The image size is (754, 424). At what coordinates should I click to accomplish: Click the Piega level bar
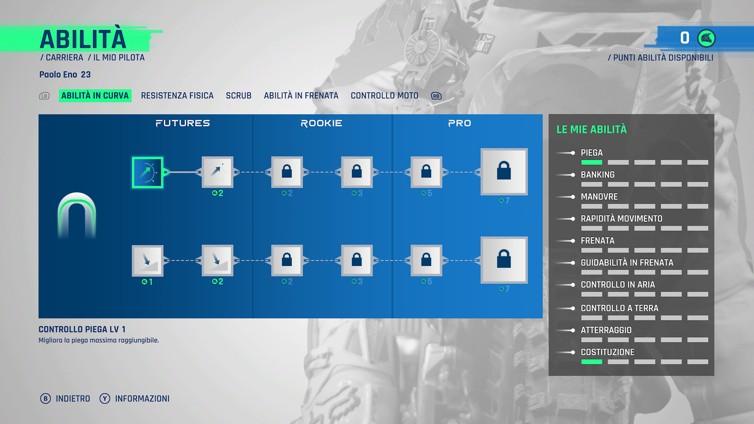[x=644, y=162]
